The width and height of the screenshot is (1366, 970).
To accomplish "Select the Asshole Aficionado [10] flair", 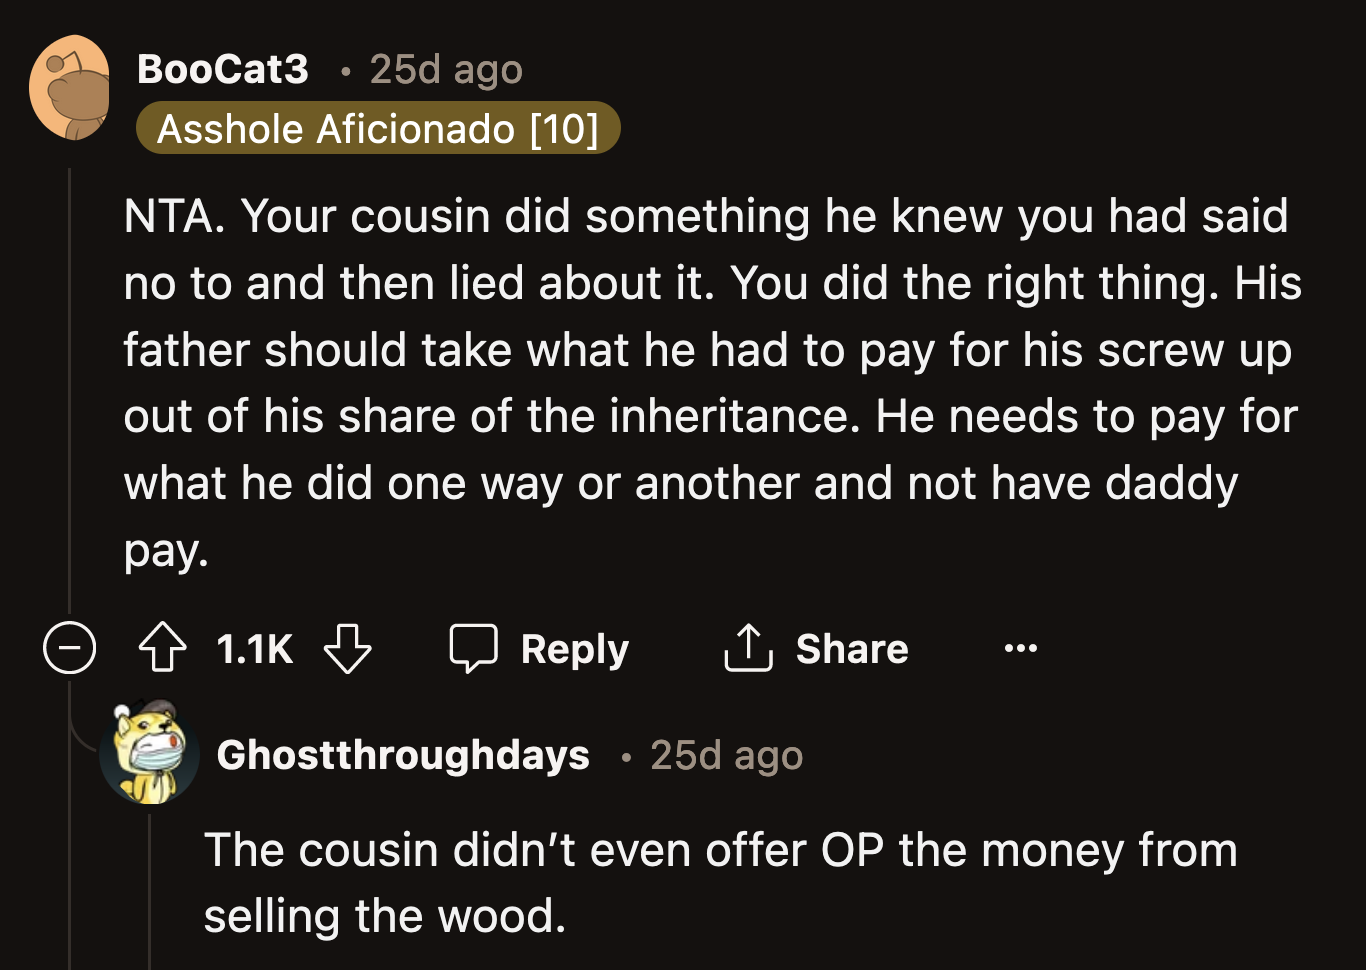I will [379, 127].
